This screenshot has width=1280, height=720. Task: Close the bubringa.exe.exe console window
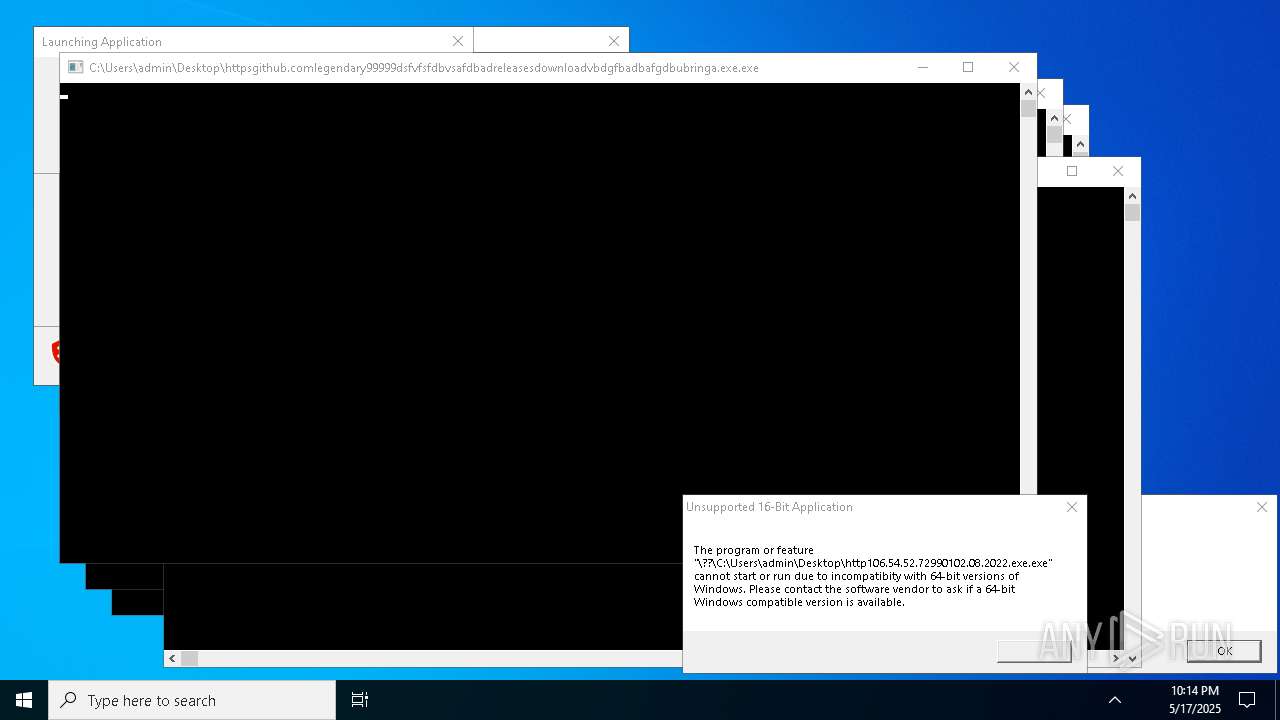pyautogui.click(x=1014, y=67)
